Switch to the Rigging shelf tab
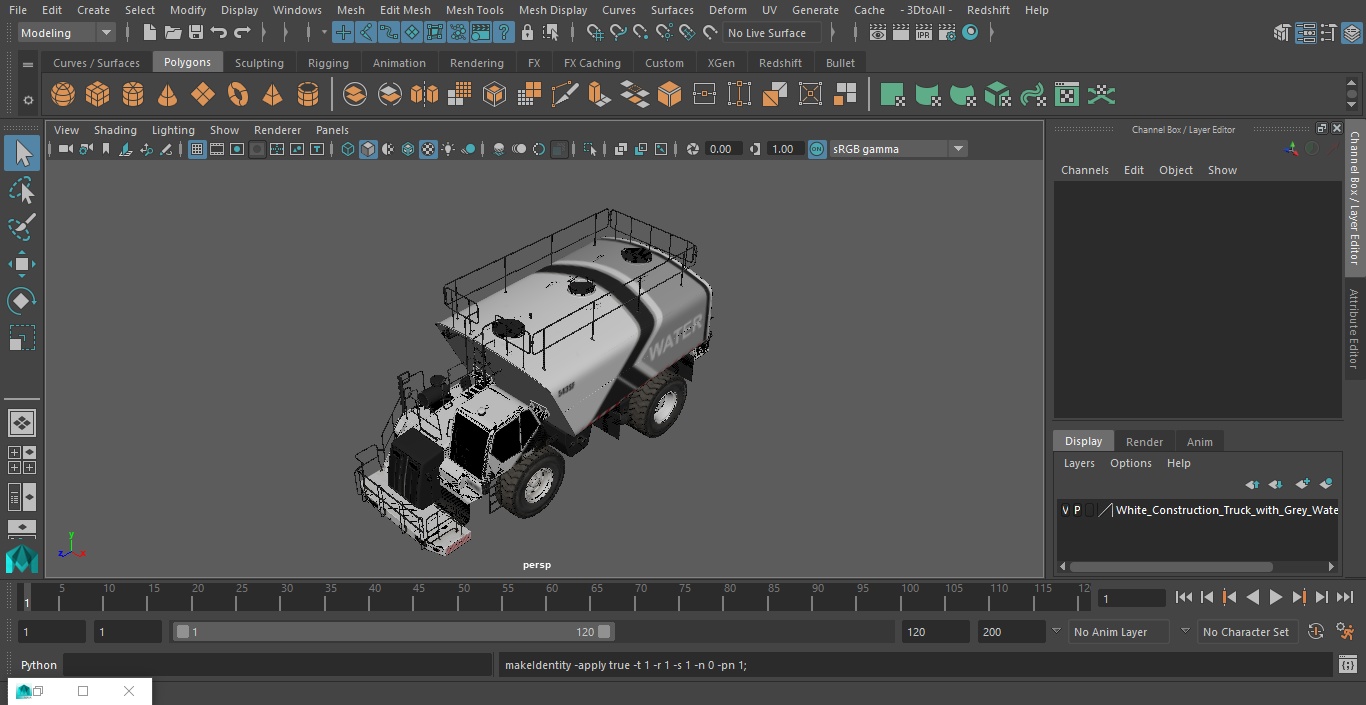Image resolution: width=1366 pixels, height=705 pixels. [328, 62]
